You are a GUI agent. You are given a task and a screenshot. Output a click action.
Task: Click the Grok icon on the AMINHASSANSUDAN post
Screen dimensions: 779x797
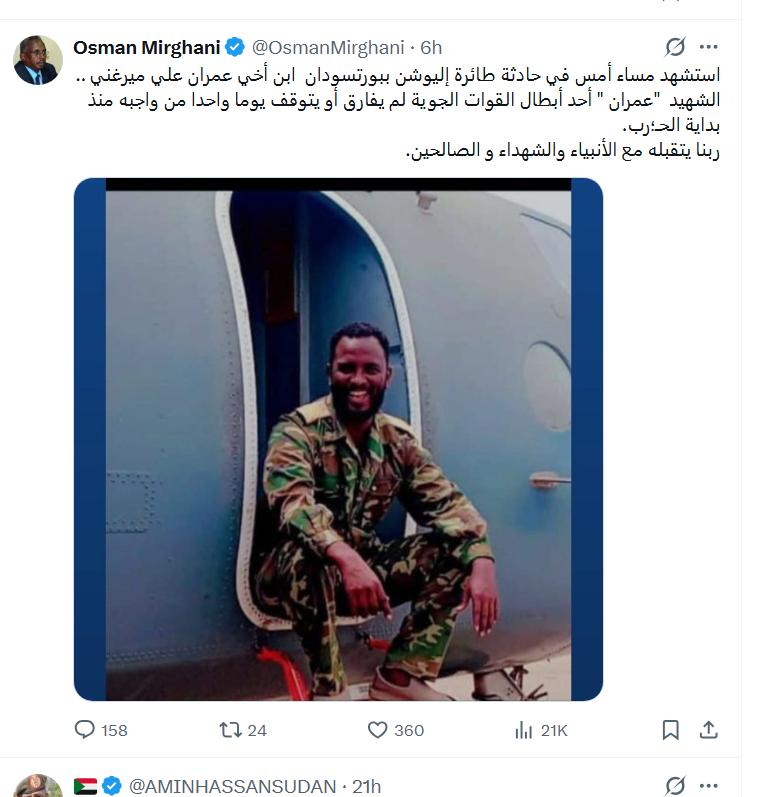point(675,786)
